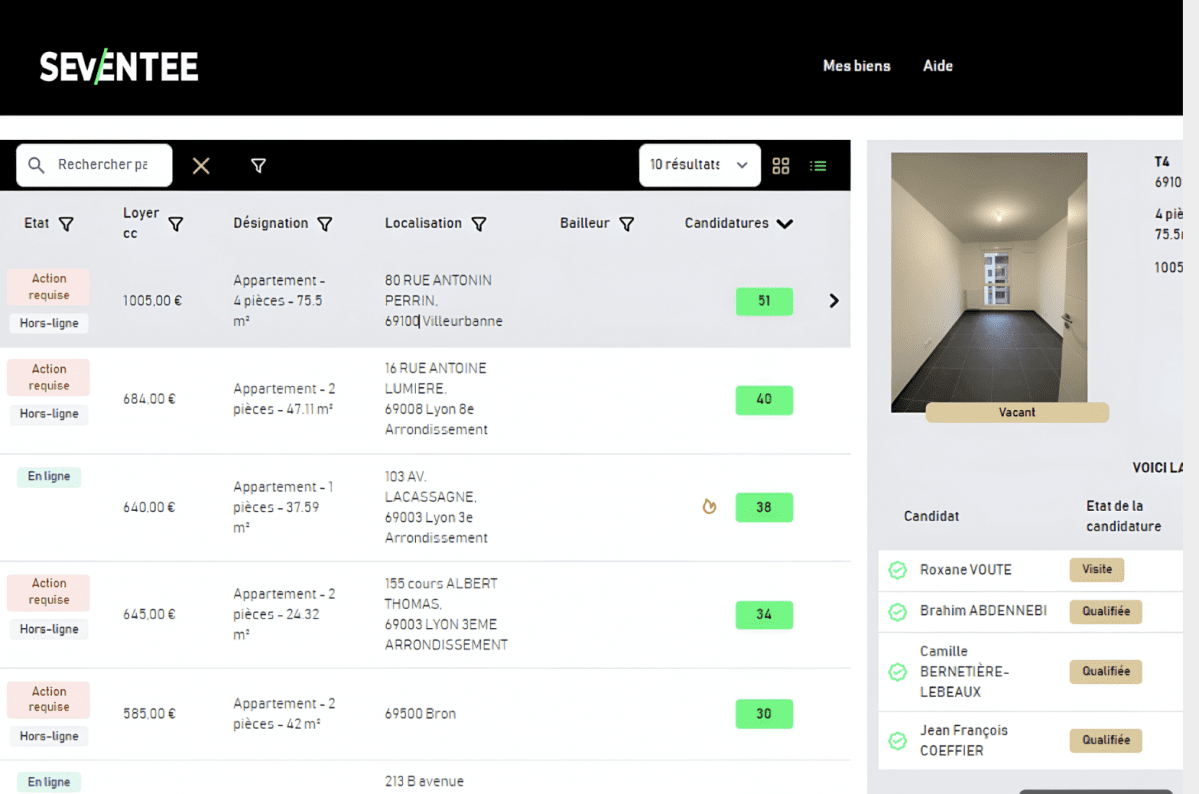Filter by Etat column funnel icon
The height and width of the screenshot is (794, 1199).
click(66, 224)
